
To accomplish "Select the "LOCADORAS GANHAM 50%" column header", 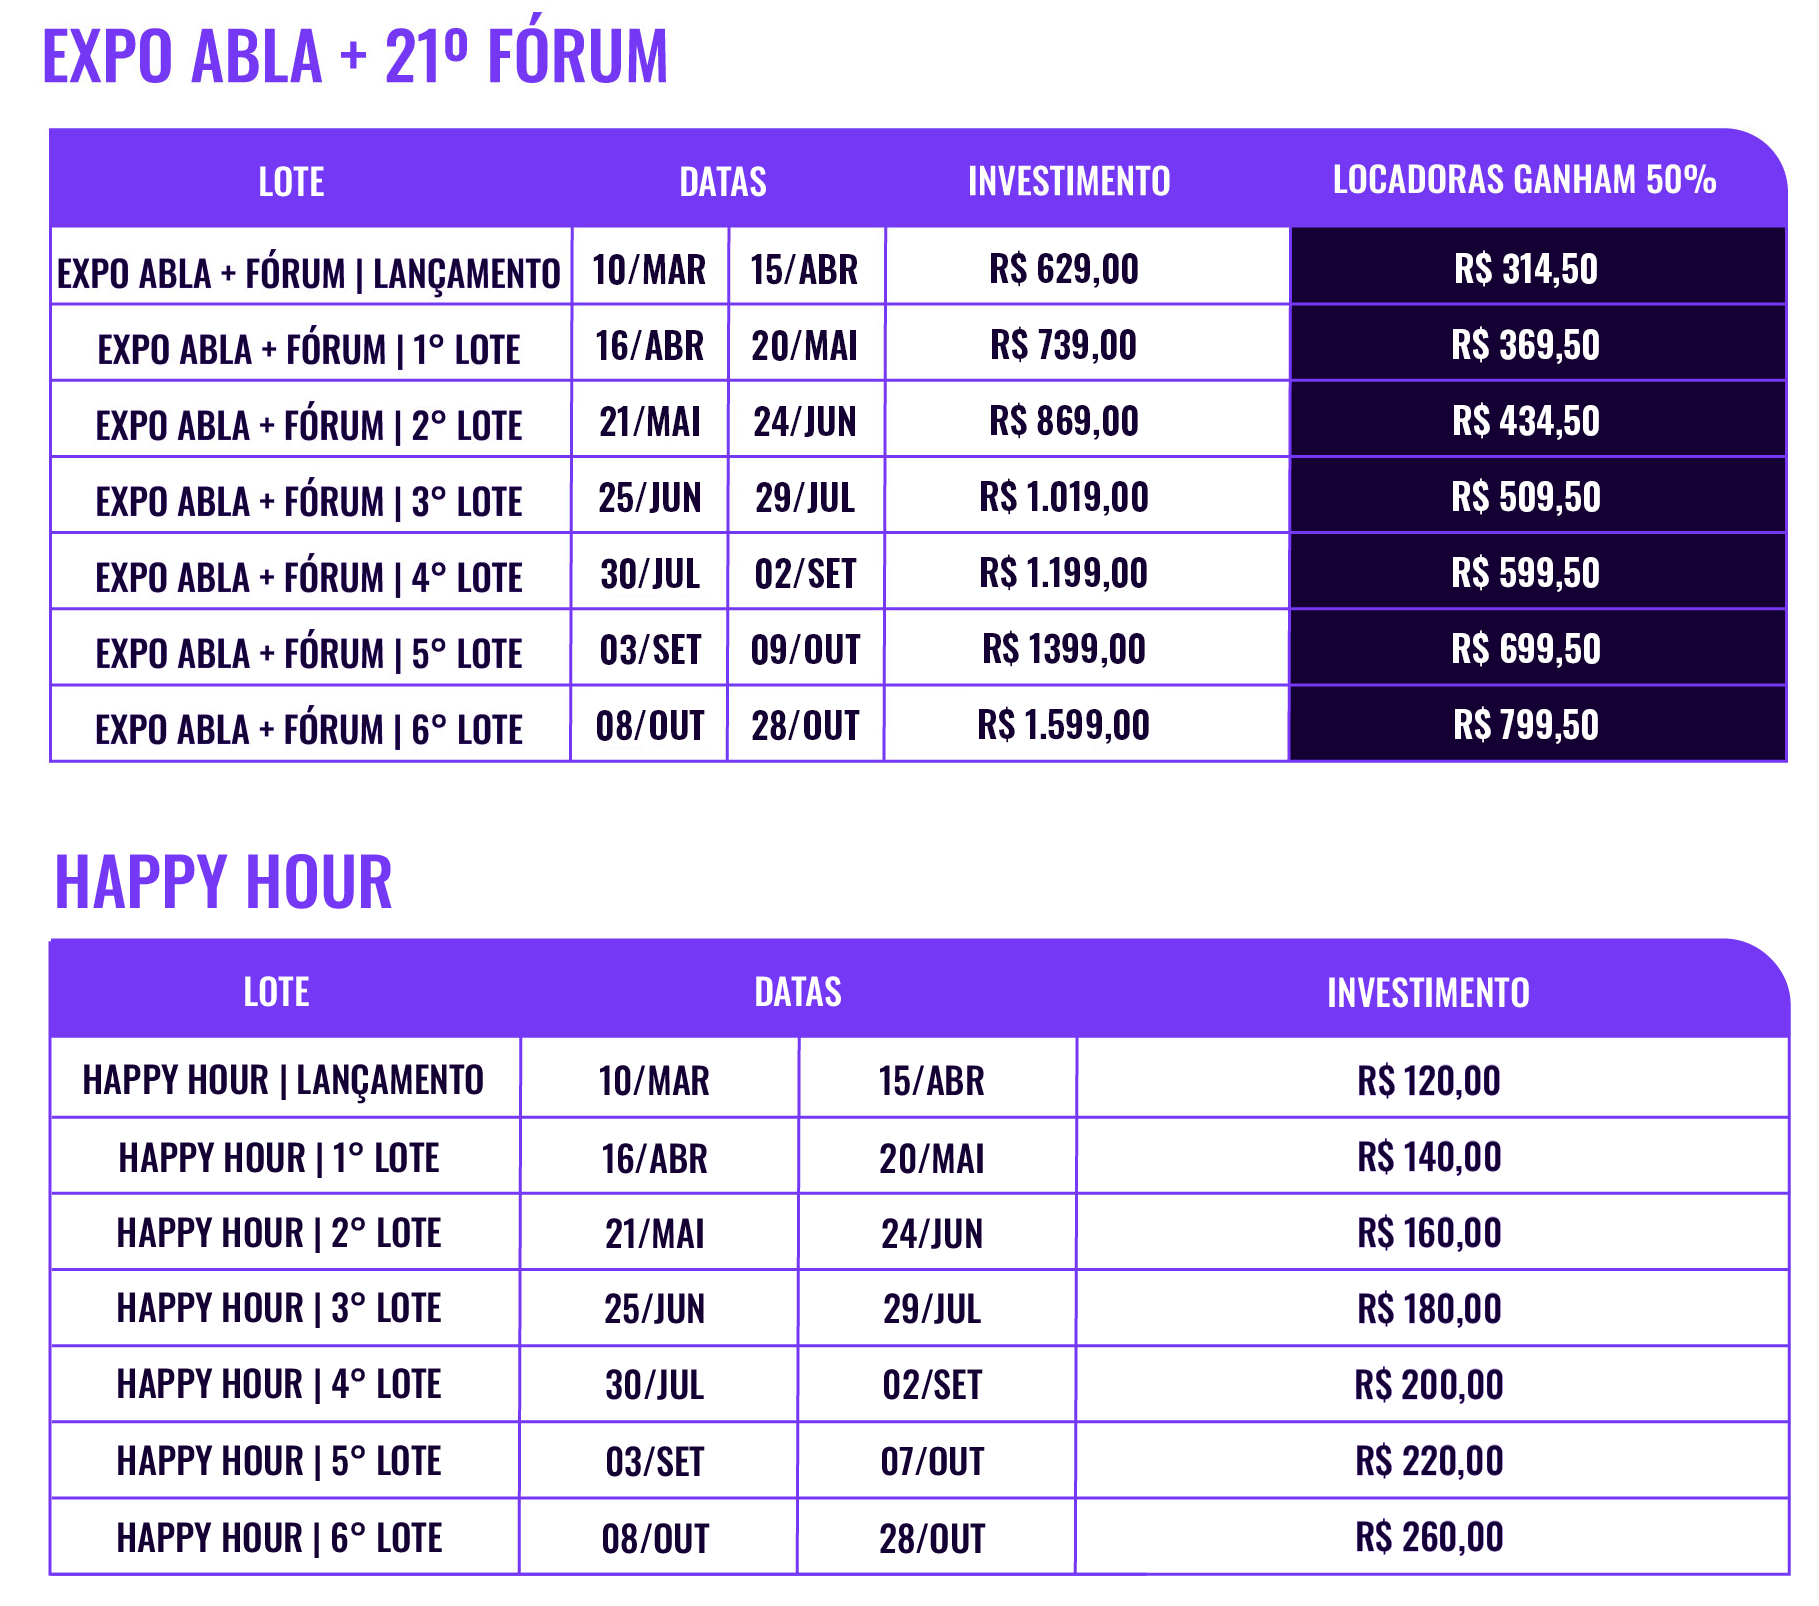I will (1524, 180).
